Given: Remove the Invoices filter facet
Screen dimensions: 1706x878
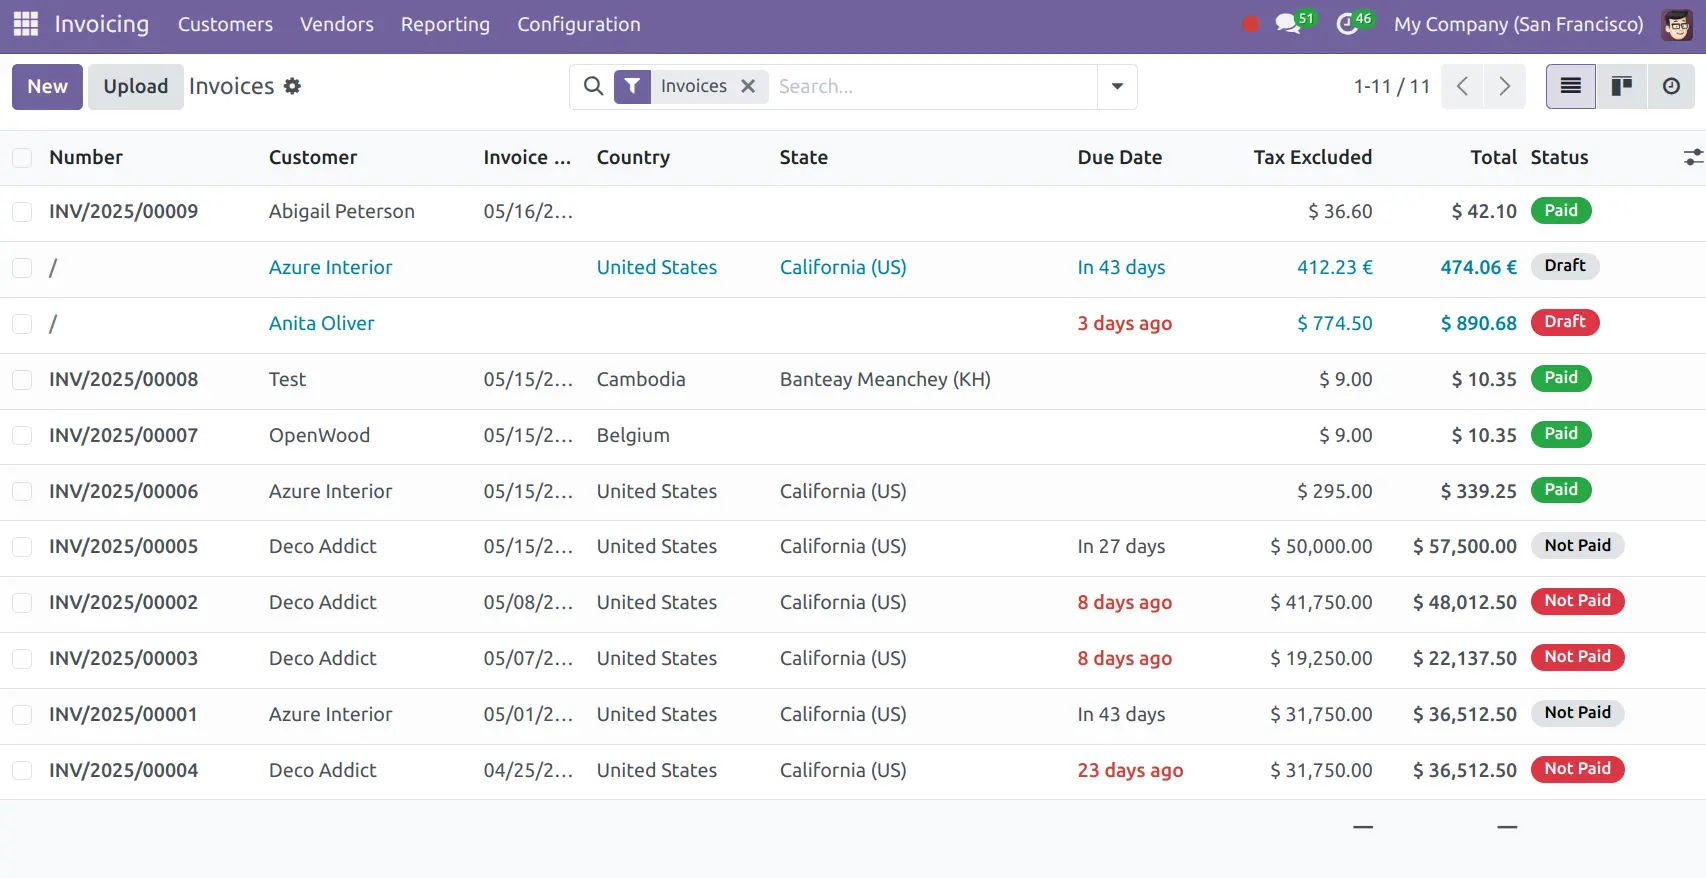Looking at the screenshot, I should [748, 86].
